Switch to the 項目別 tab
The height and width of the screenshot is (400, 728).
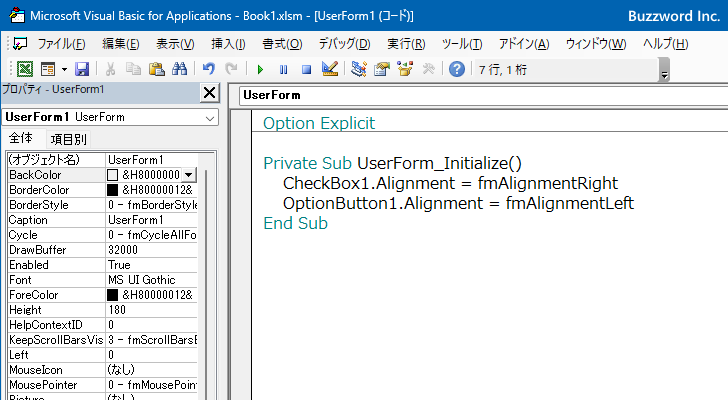[68, 139]
